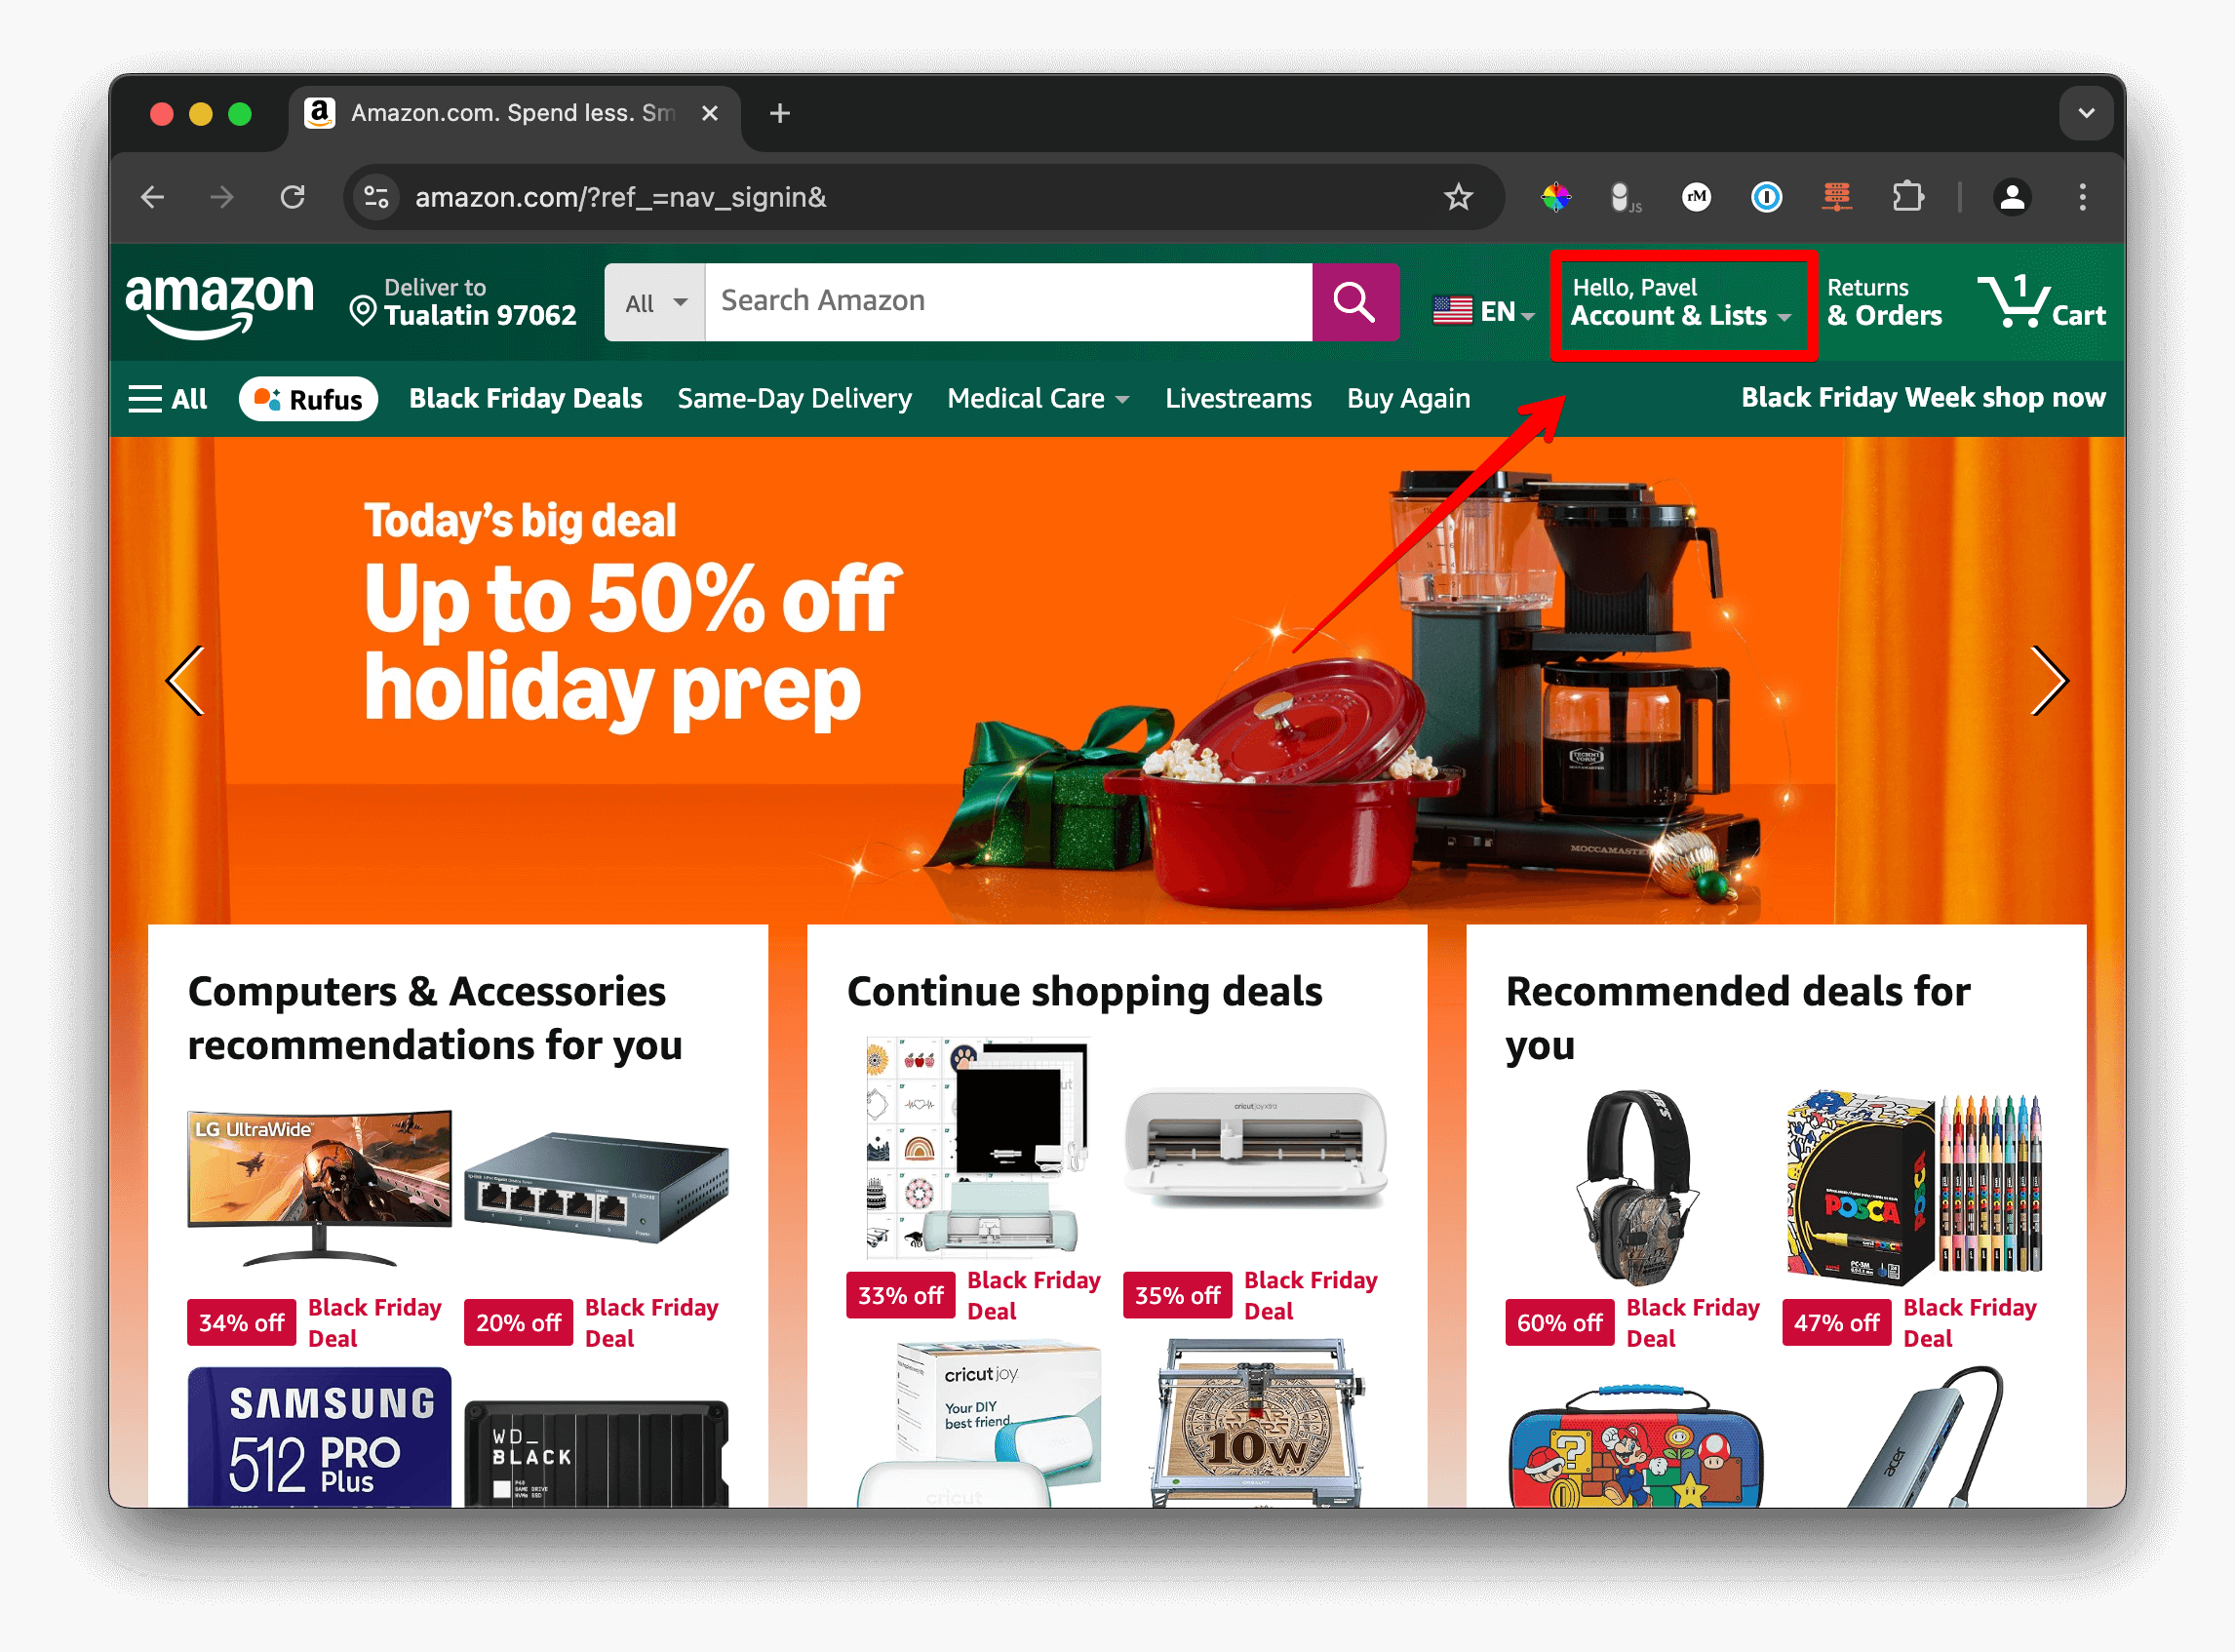Expand Account & Lists menu
Viewport: 2235px width, 1652px height.
[1682, 302]
